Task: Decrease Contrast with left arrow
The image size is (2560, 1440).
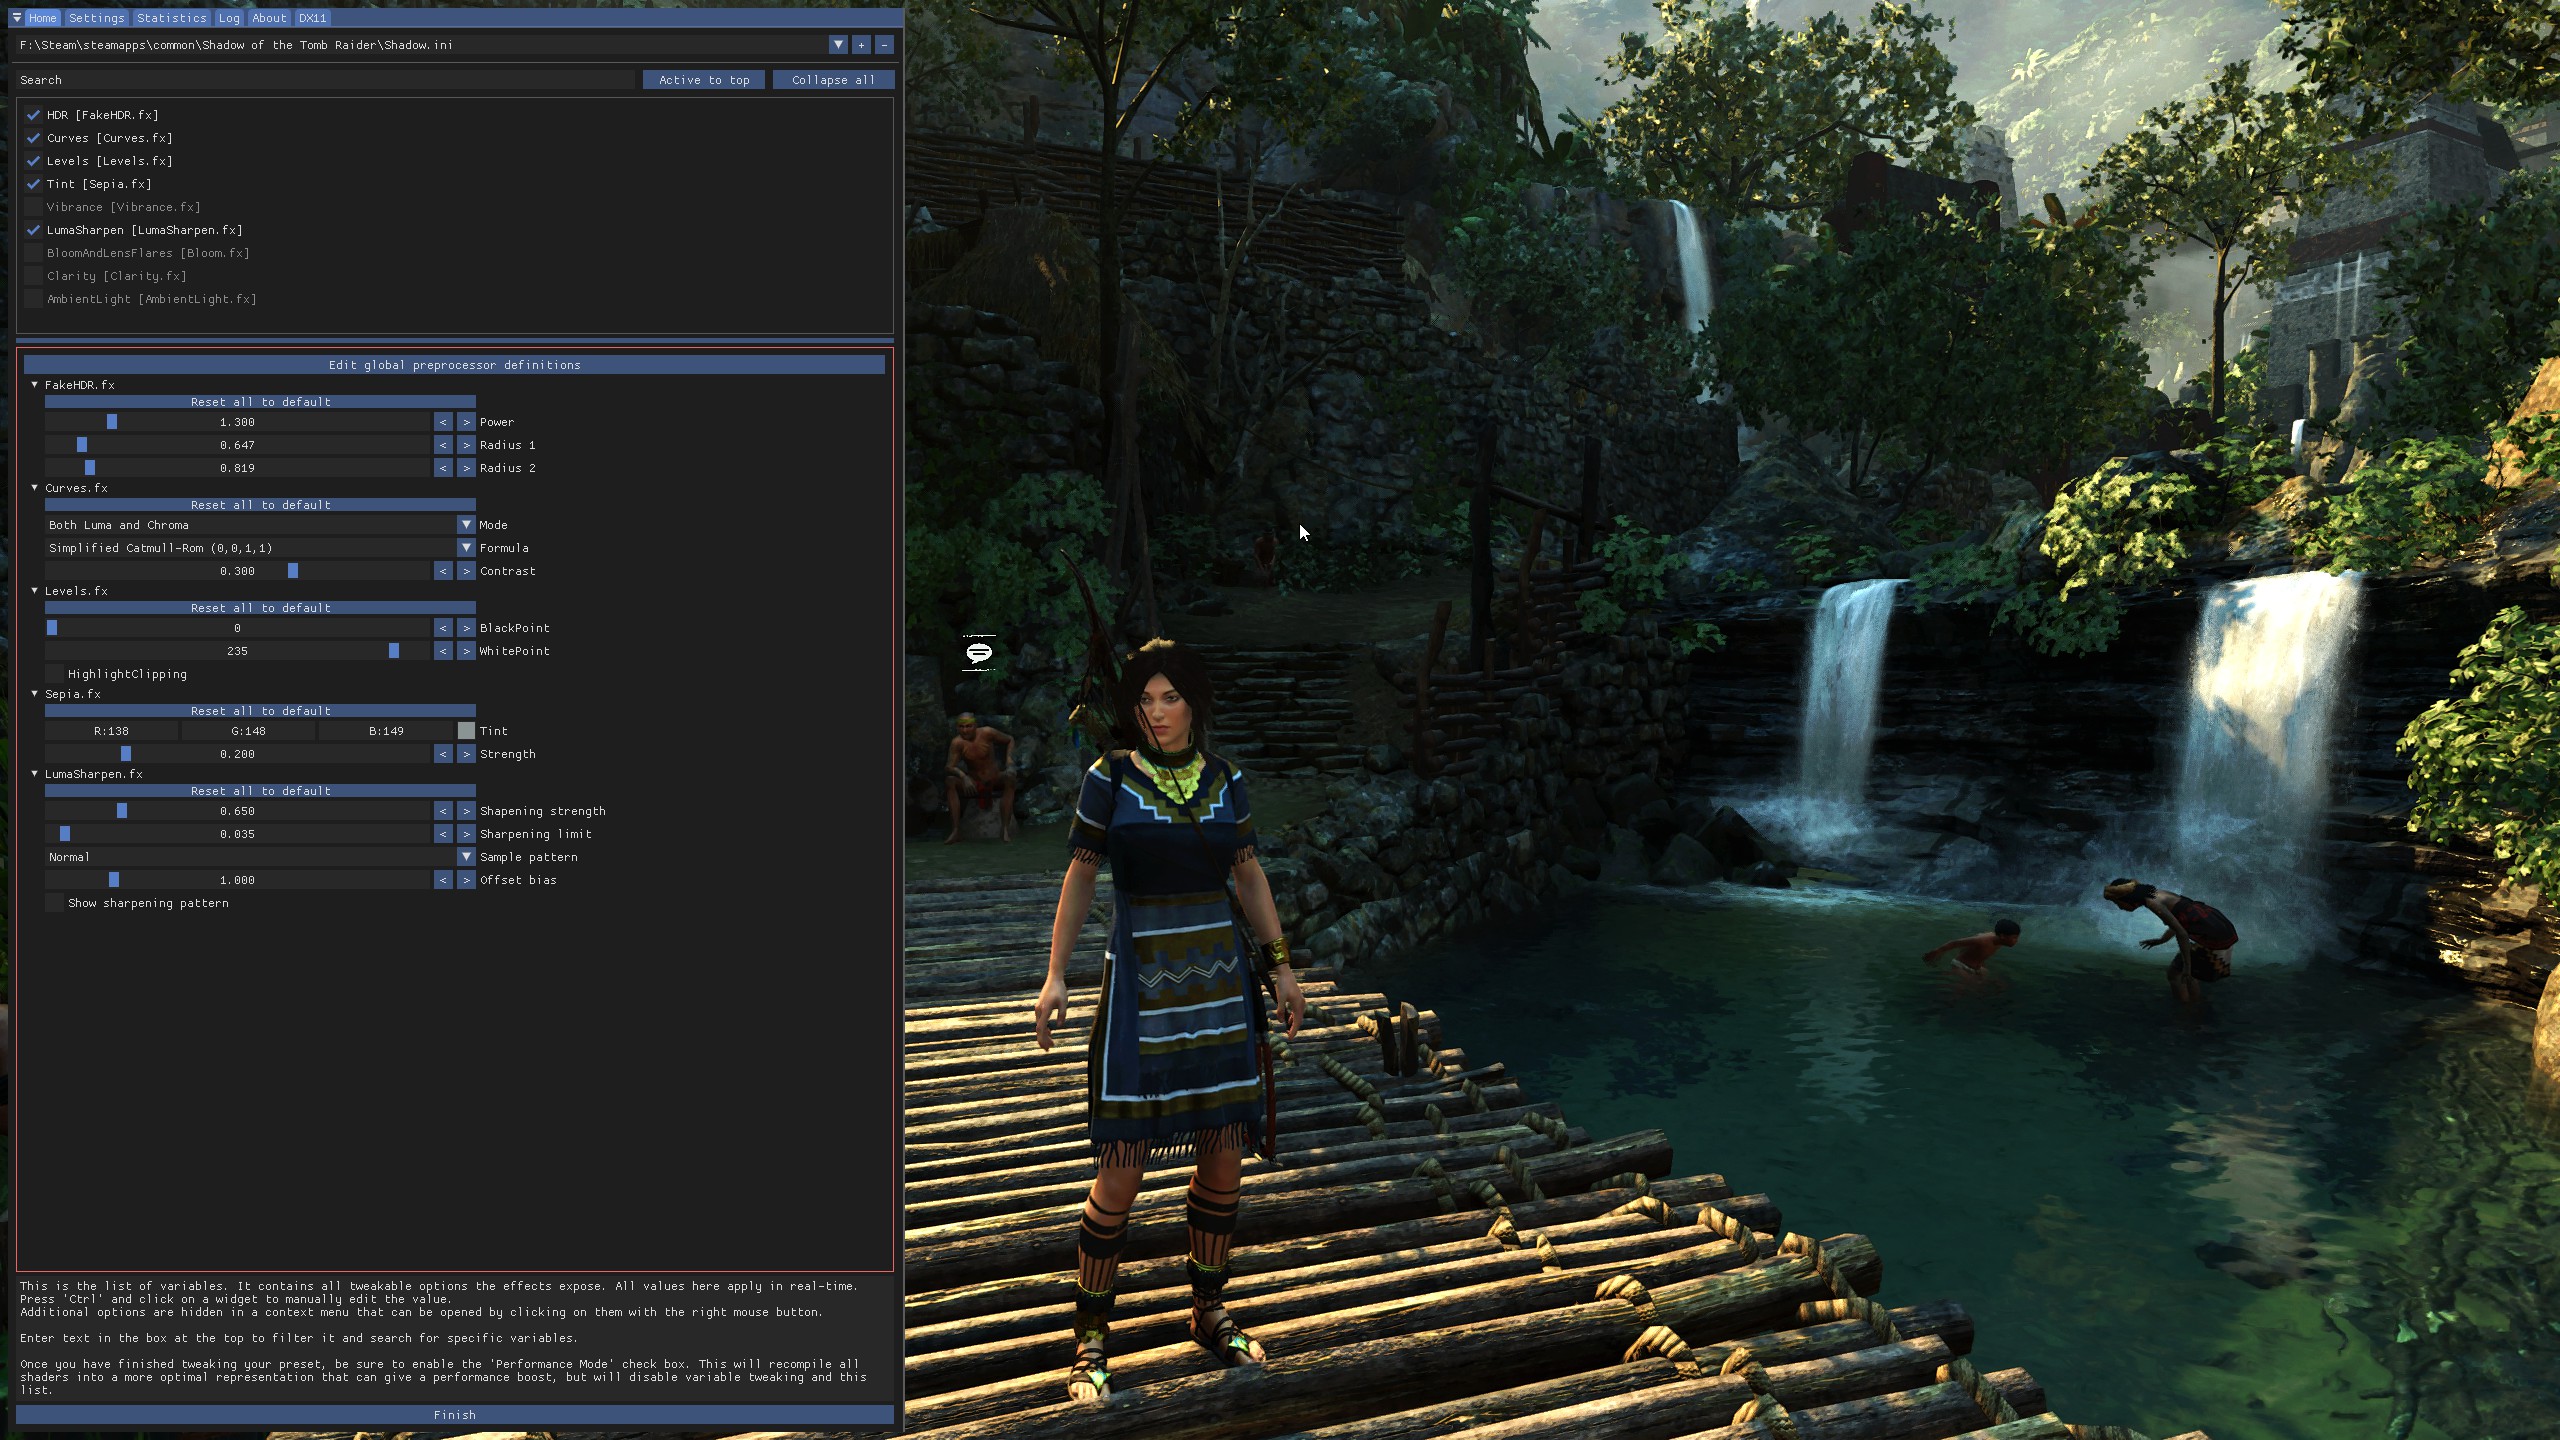Action: click(x=443, y=571)
